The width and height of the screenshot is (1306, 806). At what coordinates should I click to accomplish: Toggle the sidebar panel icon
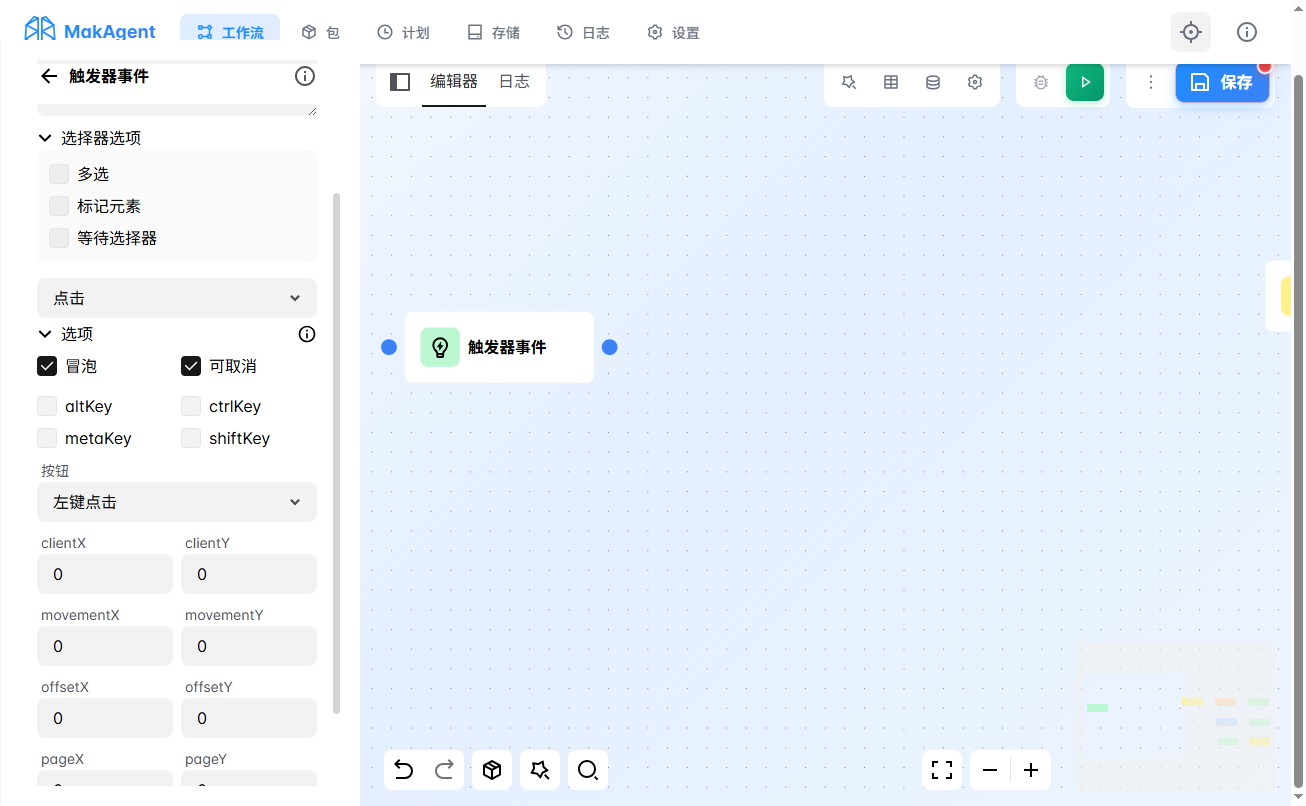400,82
